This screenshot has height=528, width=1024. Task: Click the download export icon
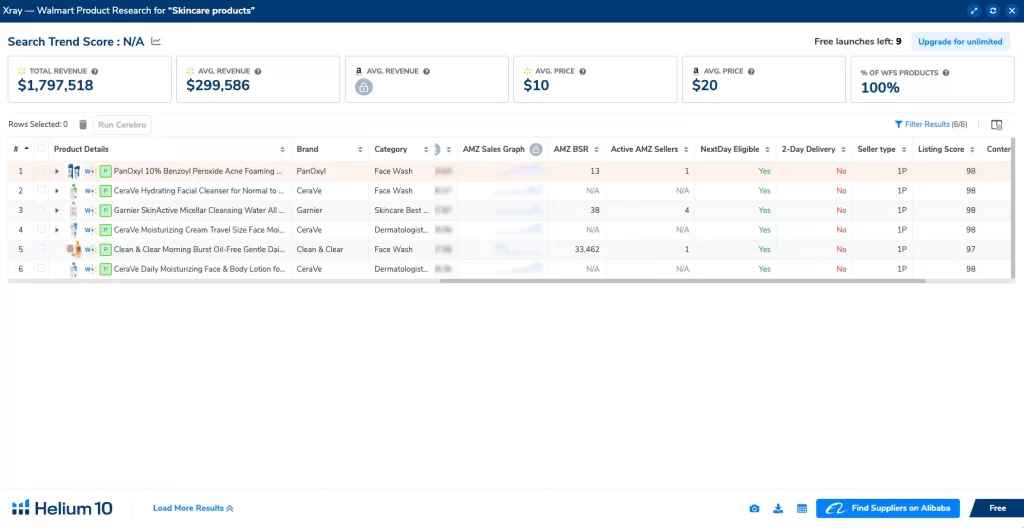point(778,508)
